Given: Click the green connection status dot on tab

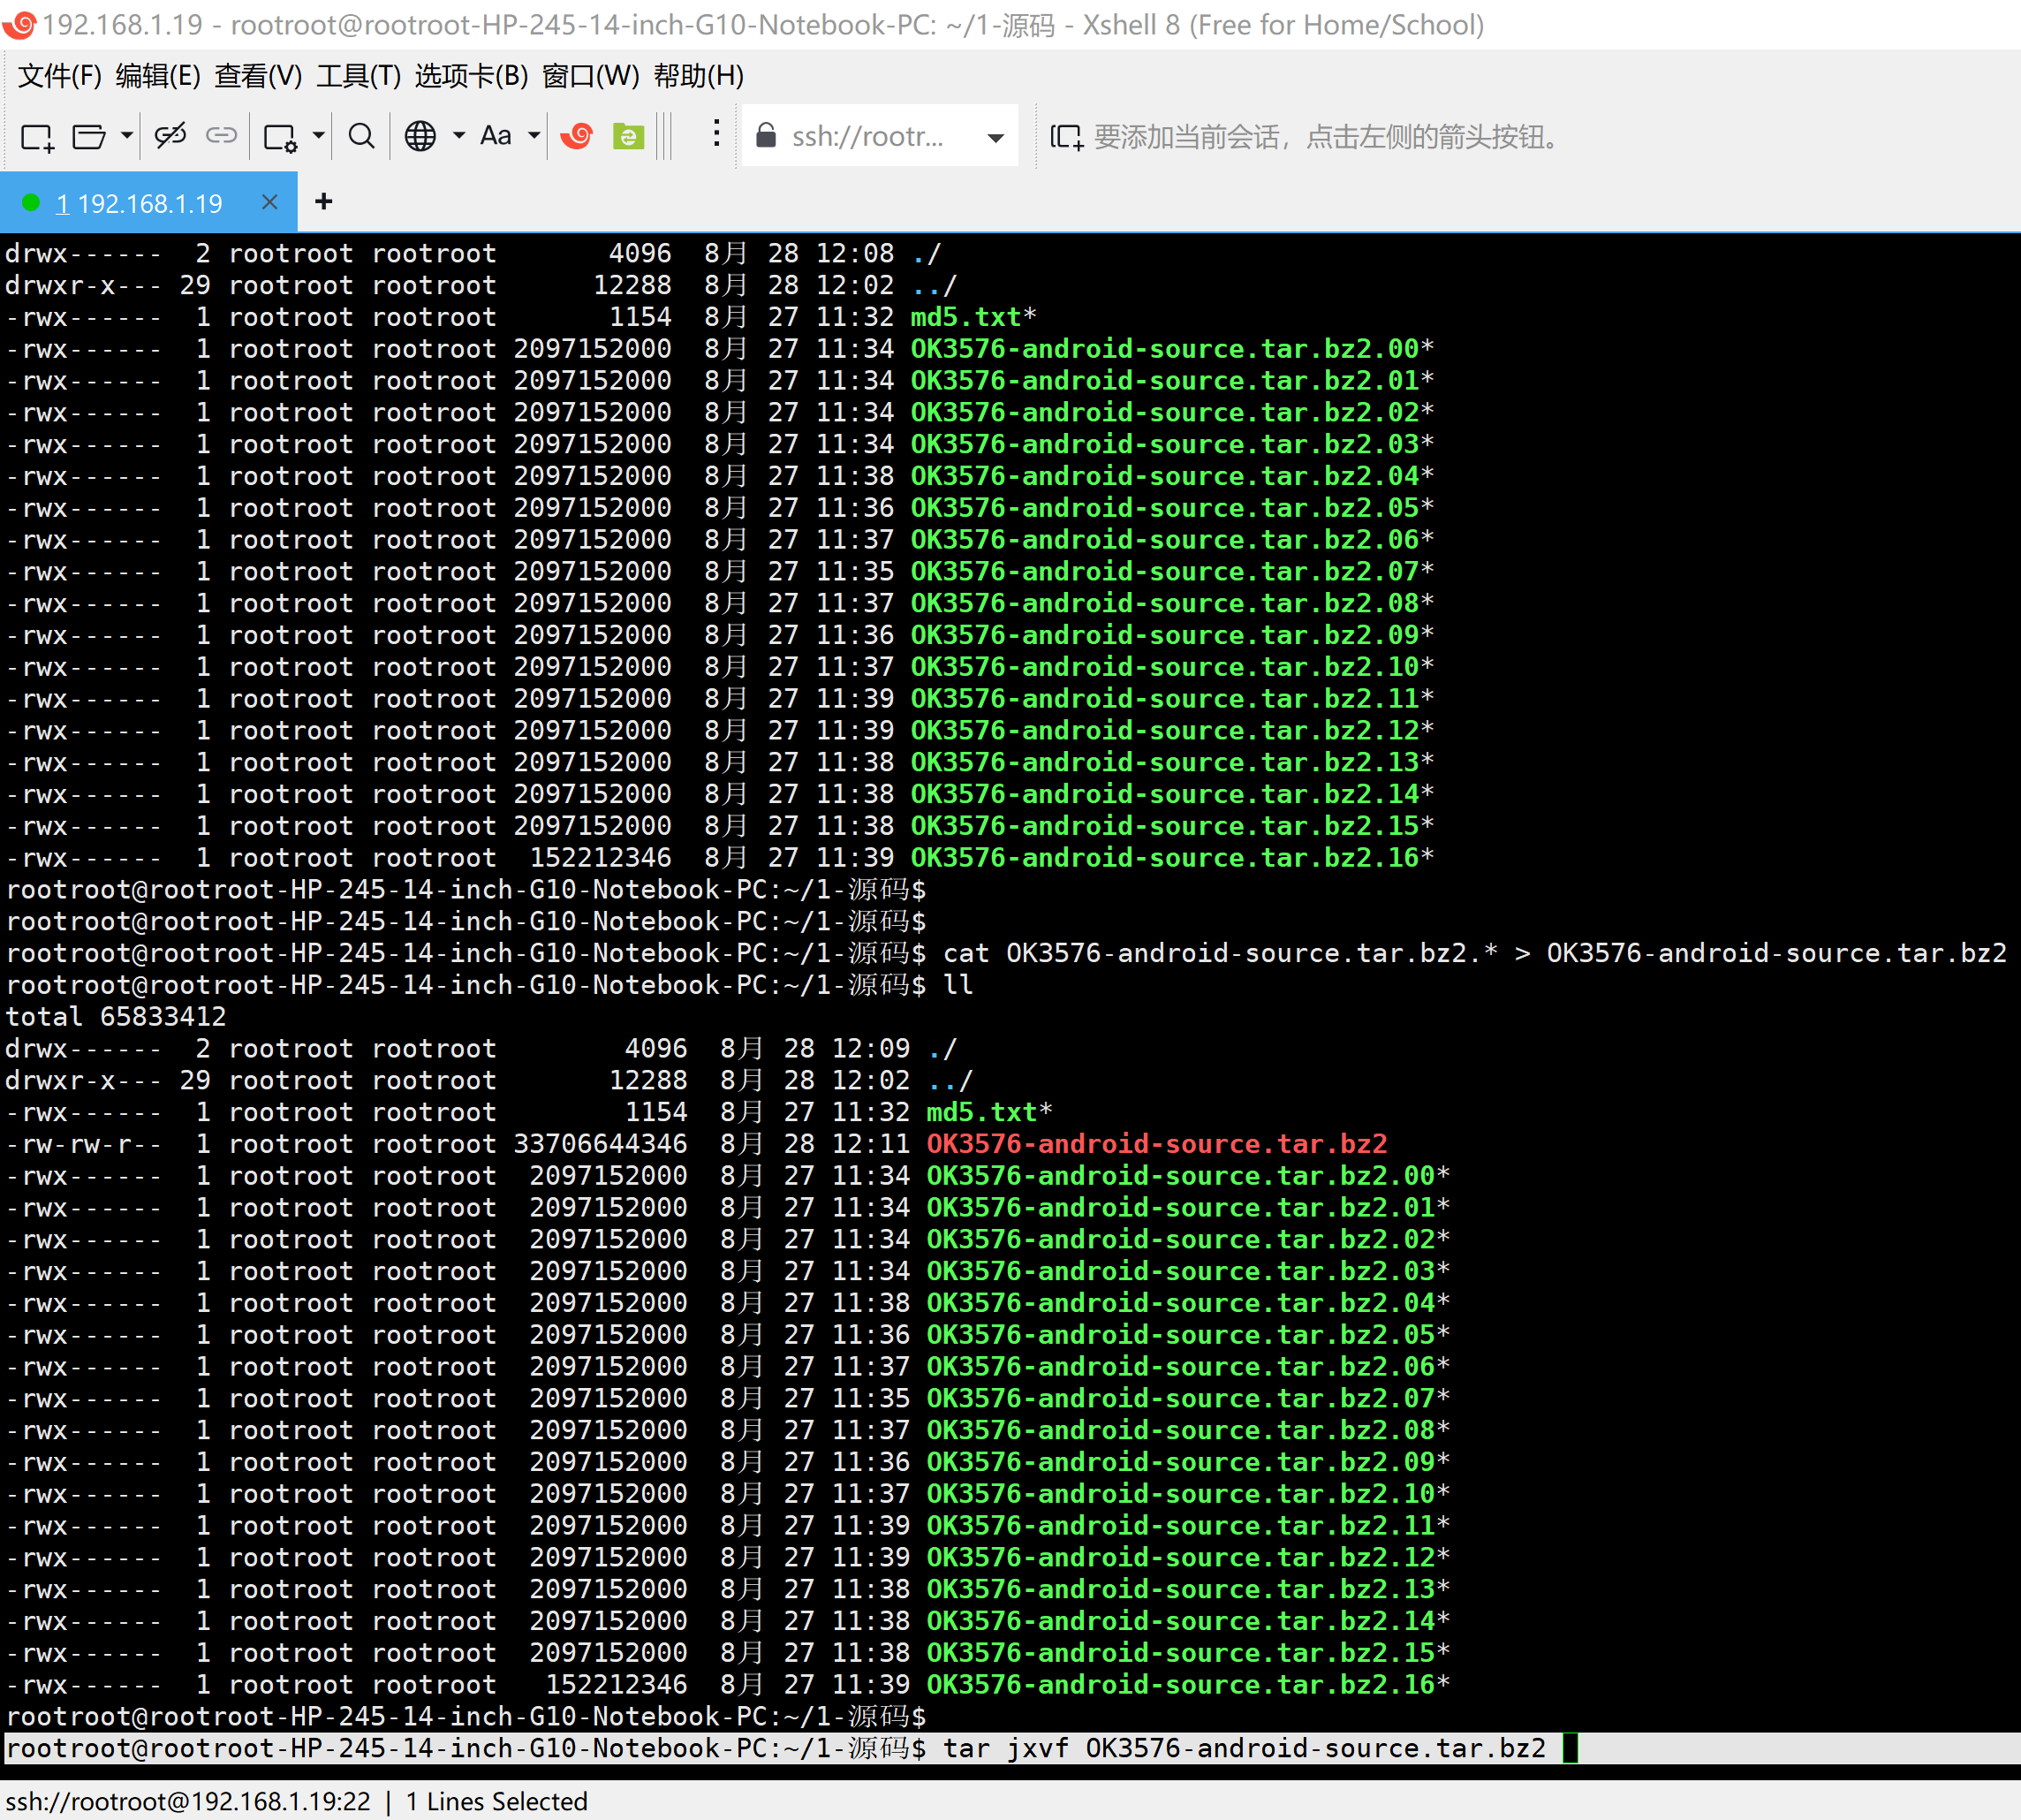Looking at the screenshot, I should point(31,203).
